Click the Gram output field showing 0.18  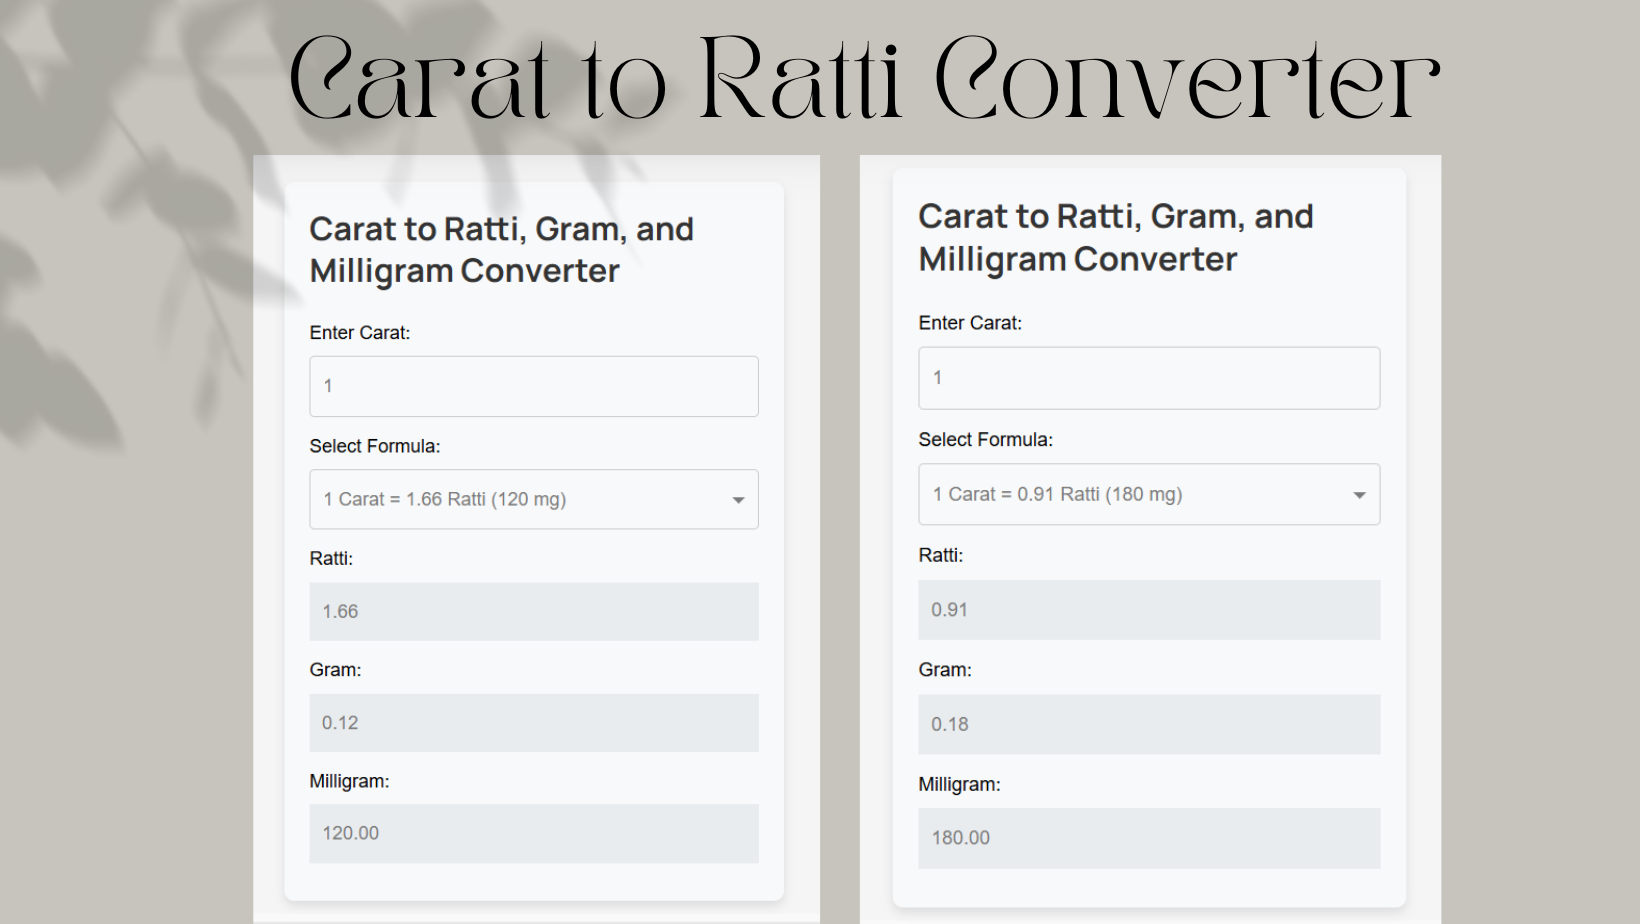tap(1149, 724)
